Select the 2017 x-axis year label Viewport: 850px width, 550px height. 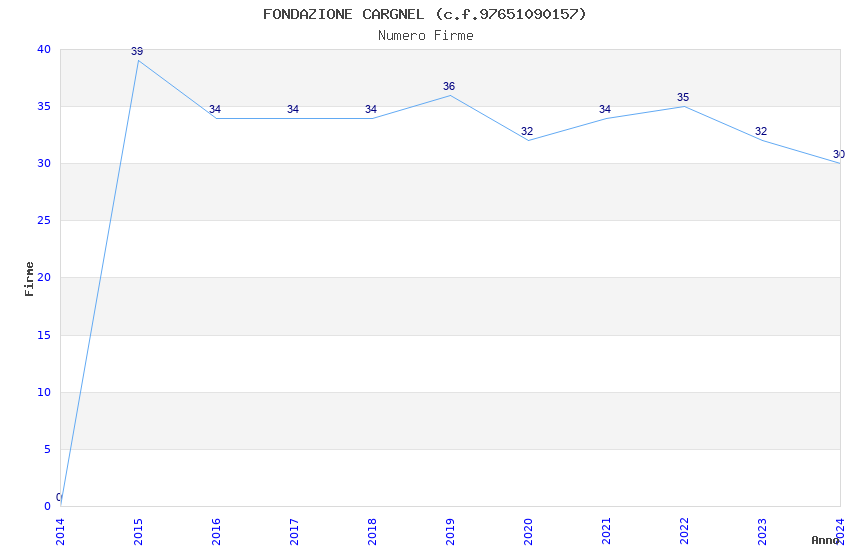(294, 532)
